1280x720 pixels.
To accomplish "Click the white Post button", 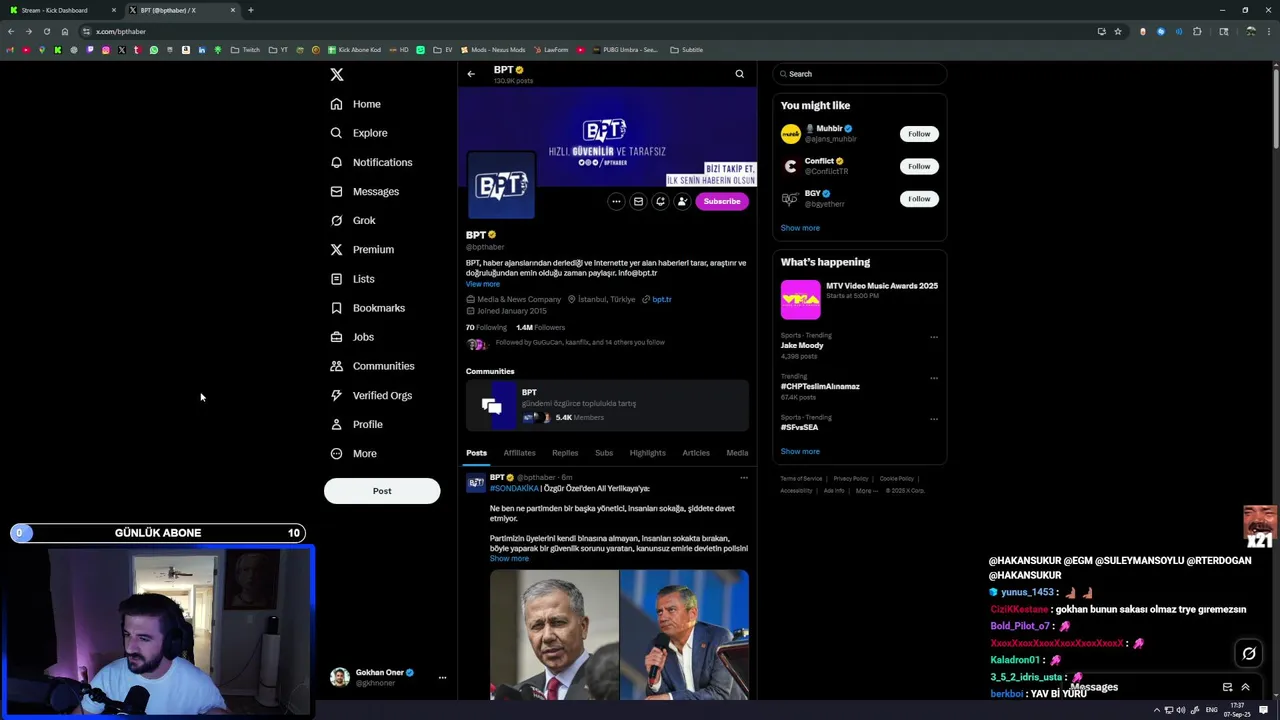I will click(382, 491).
